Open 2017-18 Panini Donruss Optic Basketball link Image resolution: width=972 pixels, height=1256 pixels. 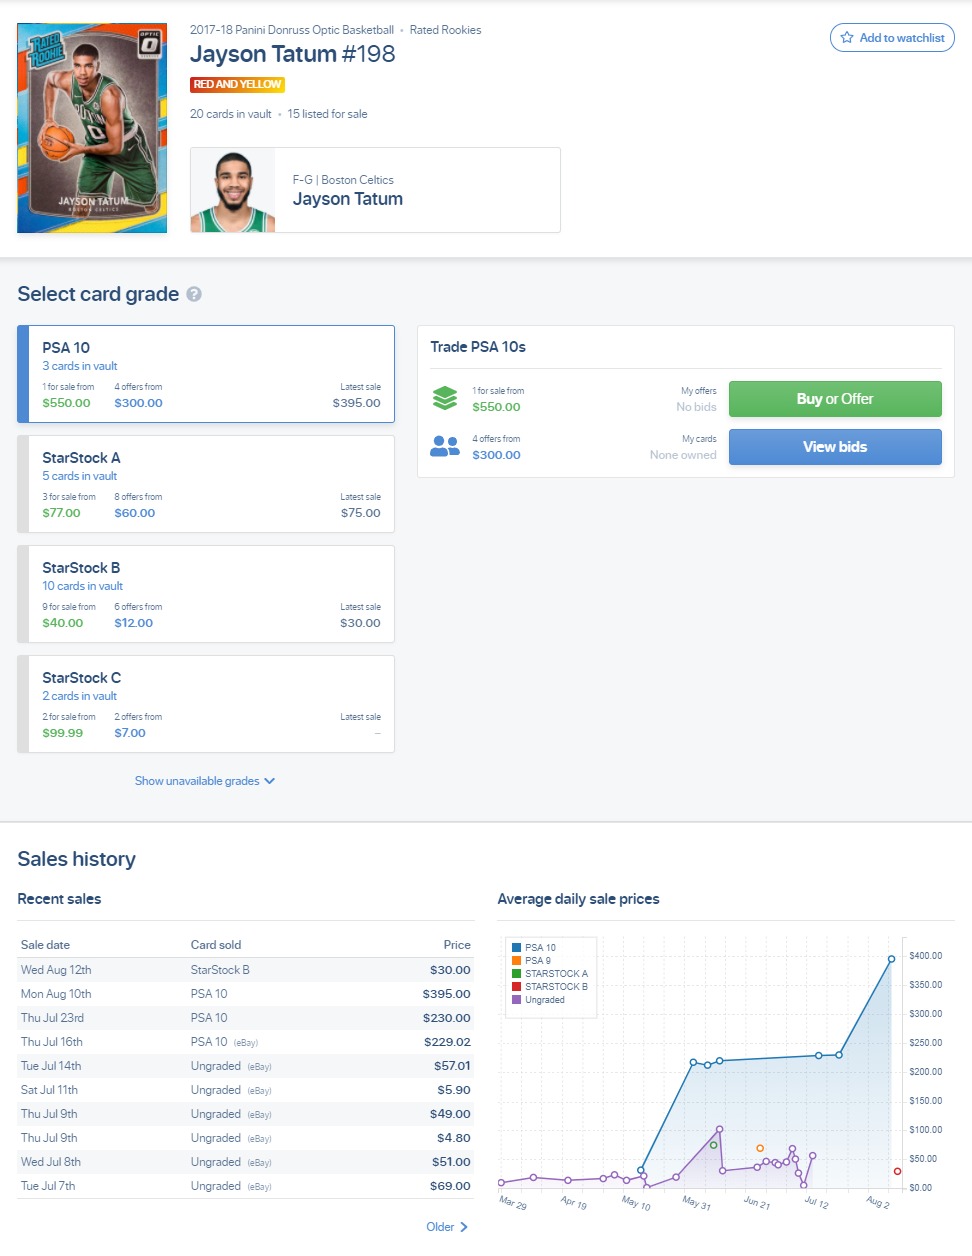click(x=292, y=30)
